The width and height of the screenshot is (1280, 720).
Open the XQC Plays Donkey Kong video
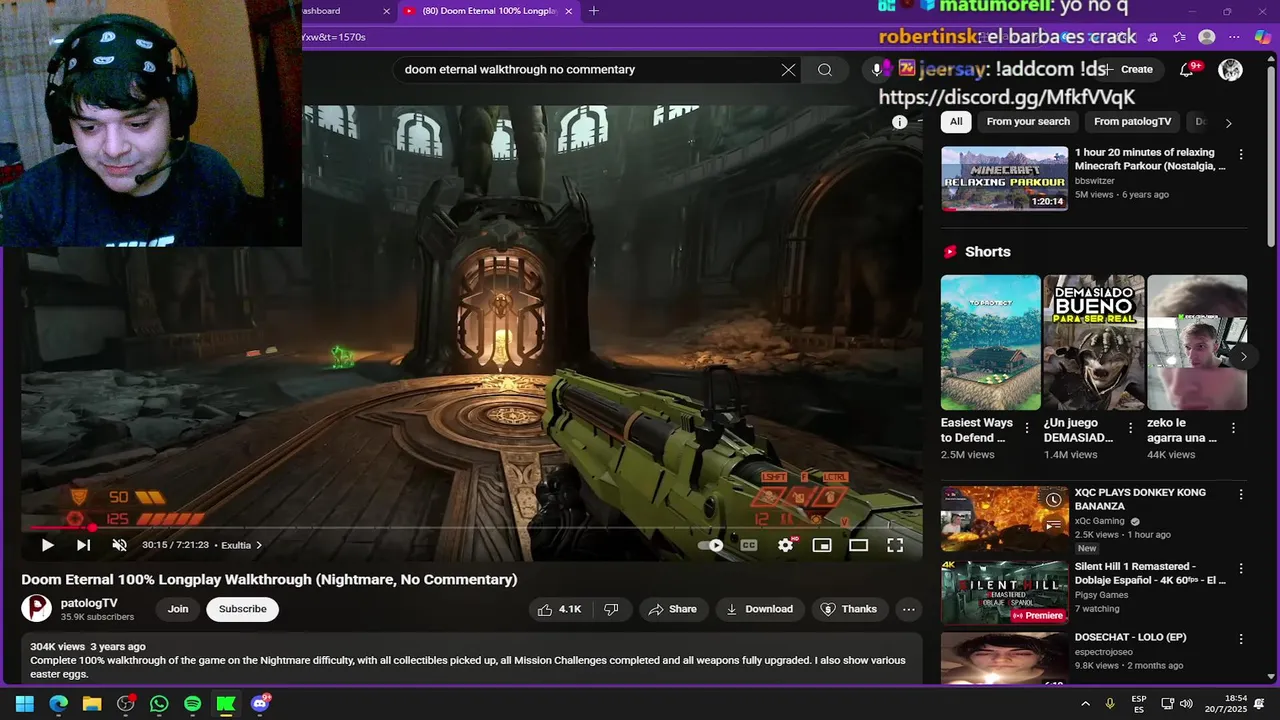1004,519
